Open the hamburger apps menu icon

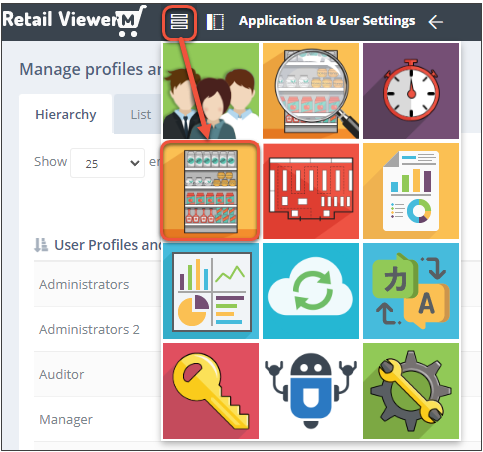coord(179,22)
